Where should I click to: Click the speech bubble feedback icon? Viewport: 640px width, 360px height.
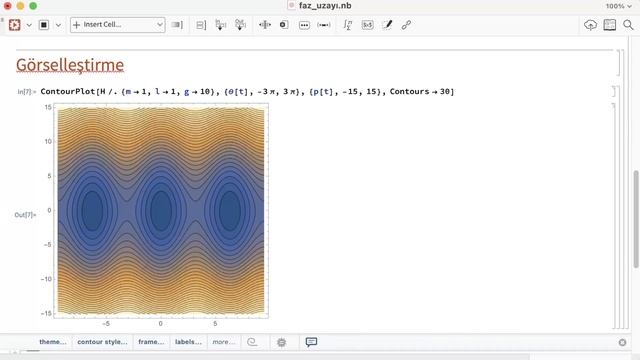[311, 342]
